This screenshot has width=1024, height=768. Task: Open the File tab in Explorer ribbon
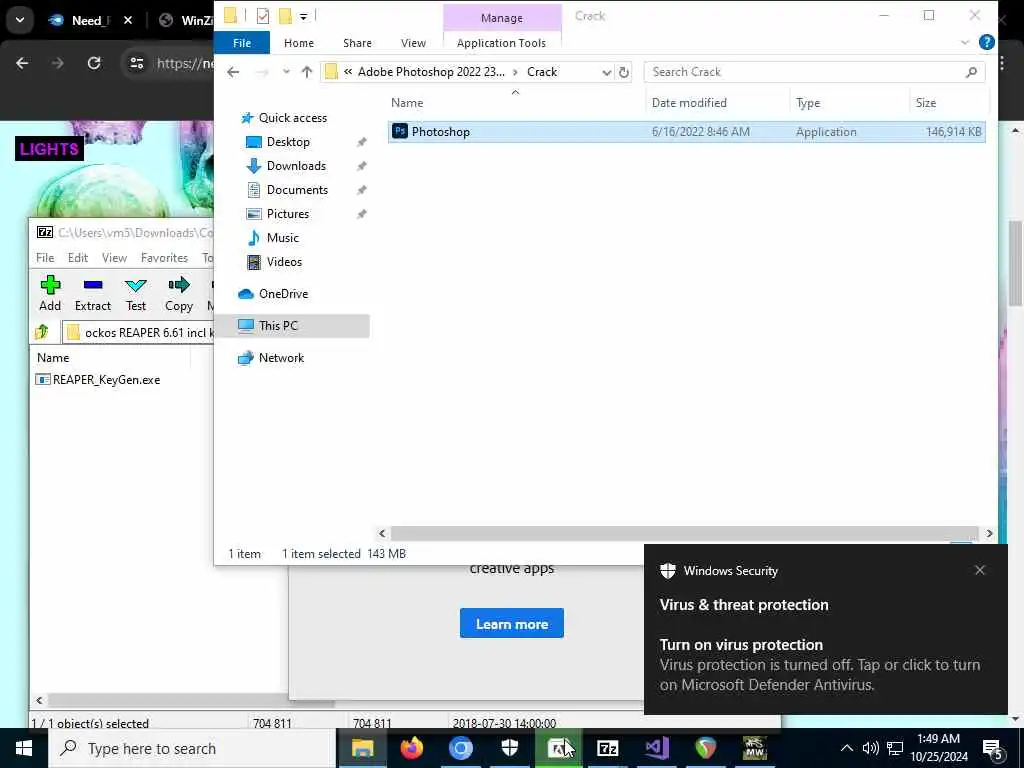242,43
